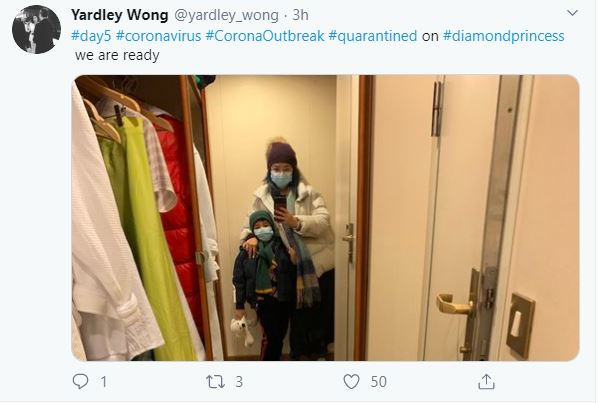Open the #quarantined hashtag
598x403 pixels.
(x=373, y=36)
